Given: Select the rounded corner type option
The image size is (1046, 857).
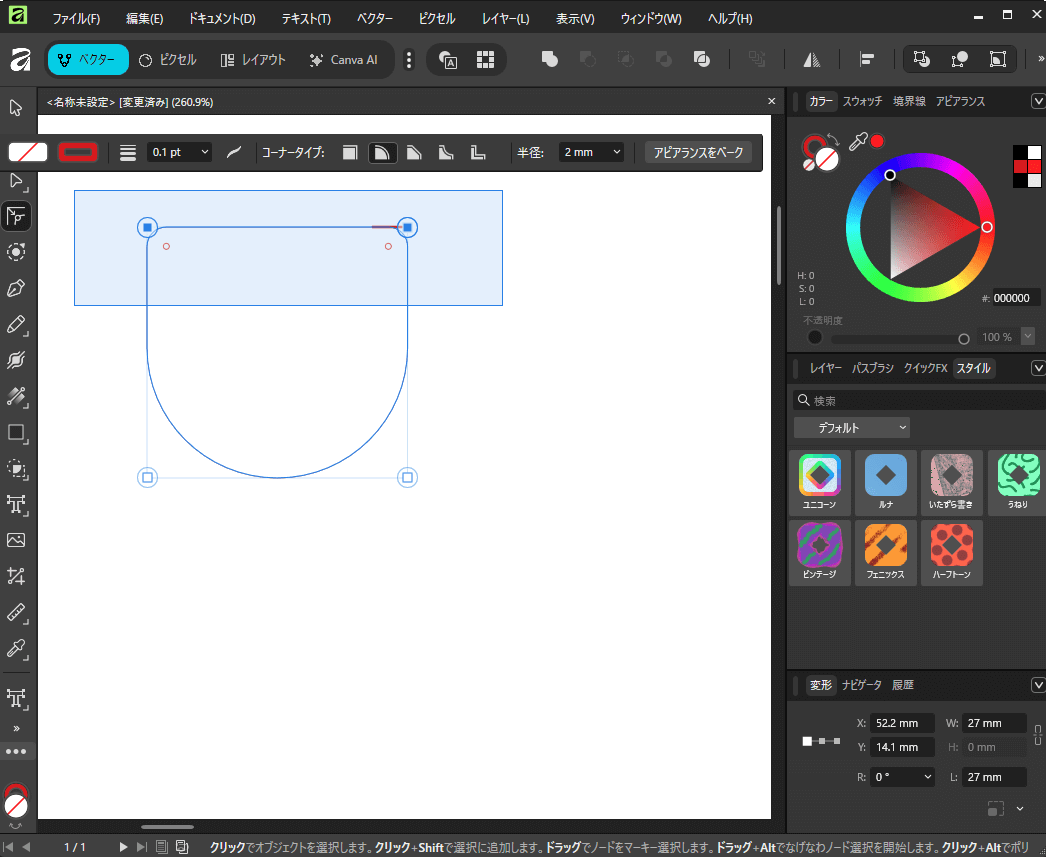Looking at the screenshot, I should [382, 152].
